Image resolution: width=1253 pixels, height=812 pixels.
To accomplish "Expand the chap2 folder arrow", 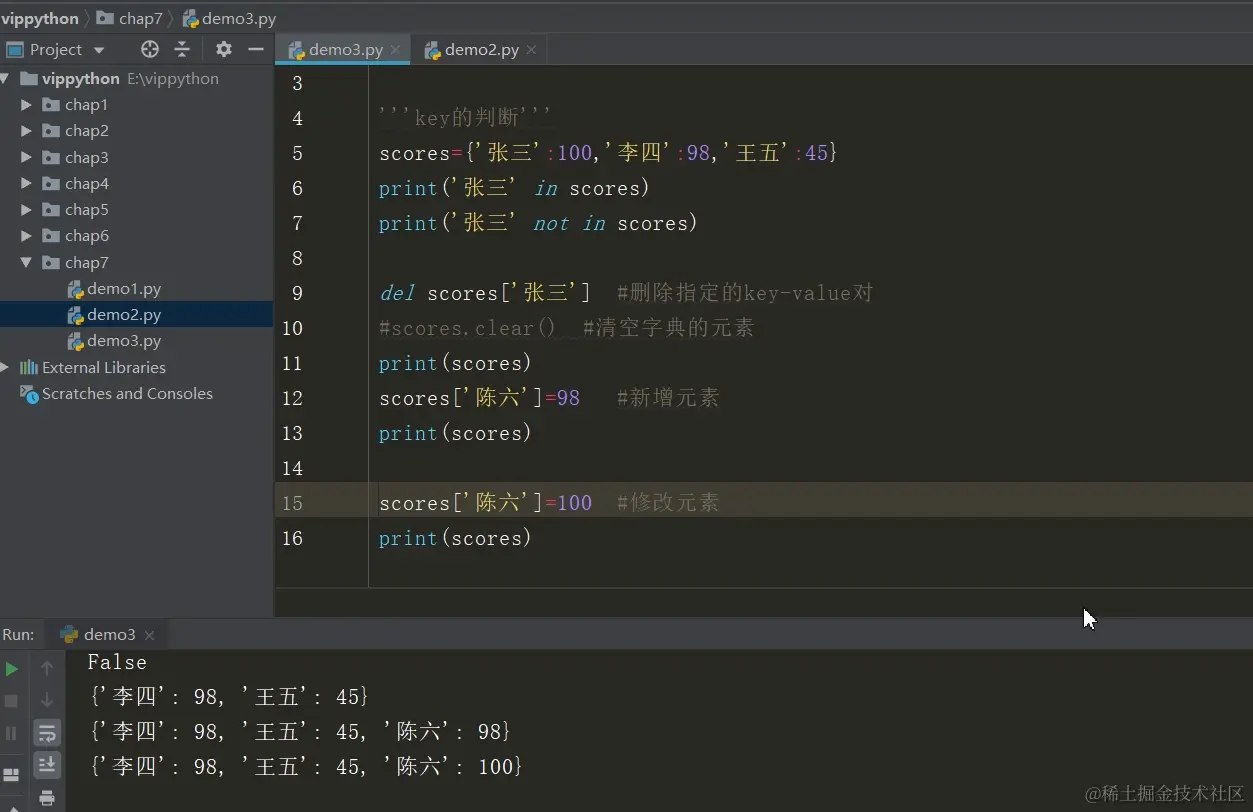I will click(27, 130).
